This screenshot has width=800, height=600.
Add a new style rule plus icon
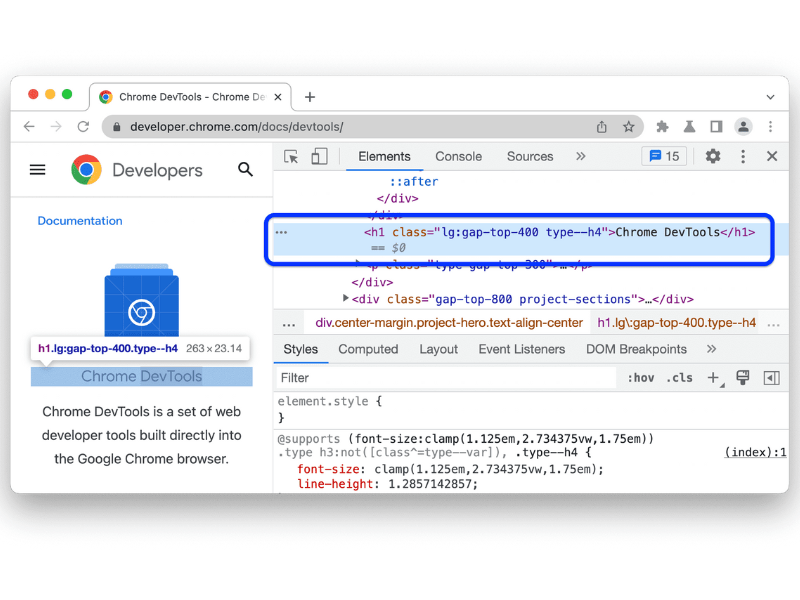click(x=713, y=378)
